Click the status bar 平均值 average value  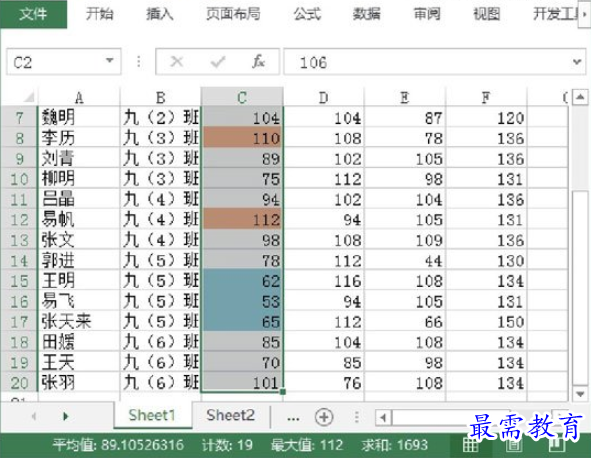coord(118,445)
